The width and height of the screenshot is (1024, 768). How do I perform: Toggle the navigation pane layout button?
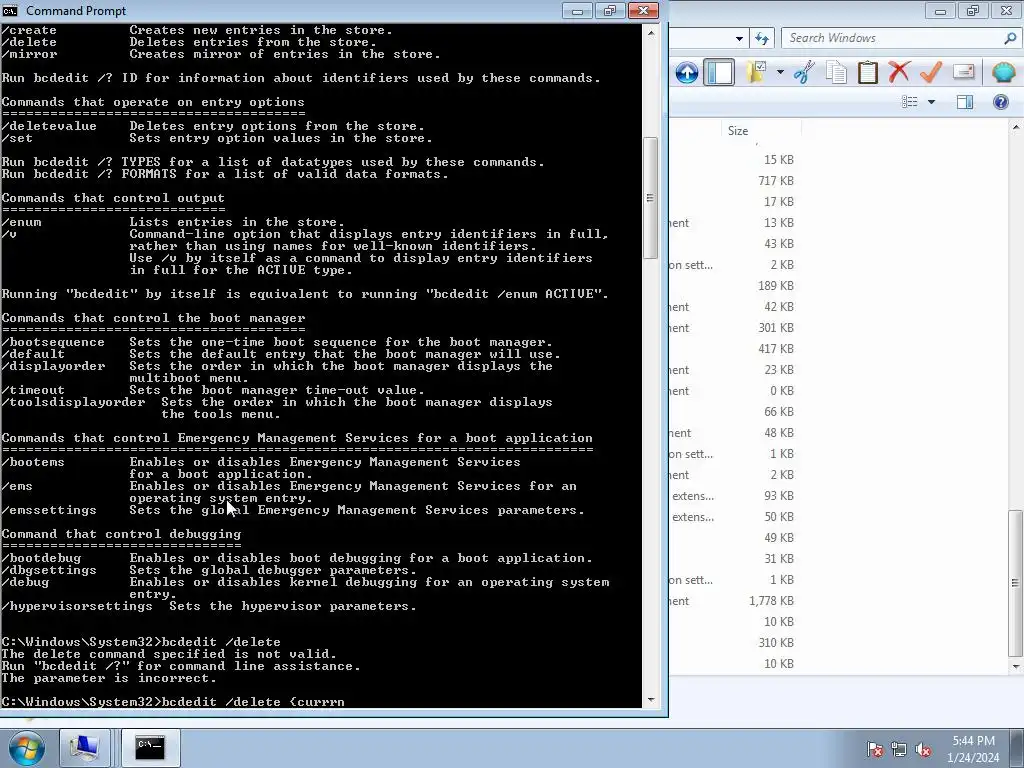[x=720, y=72]
